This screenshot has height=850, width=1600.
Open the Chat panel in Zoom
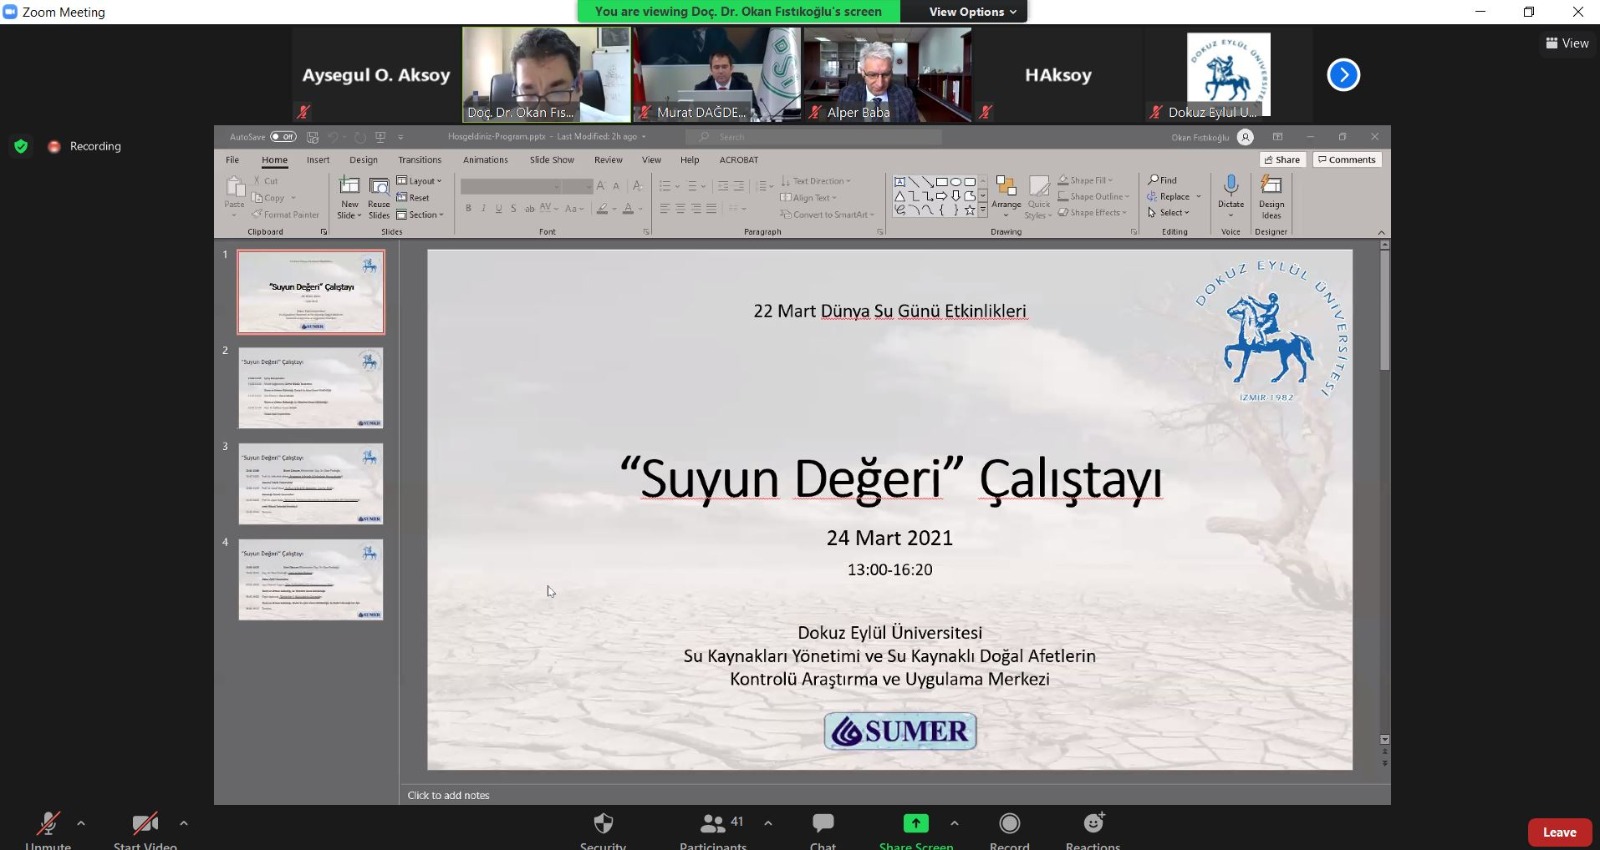[x=823, y=824]
